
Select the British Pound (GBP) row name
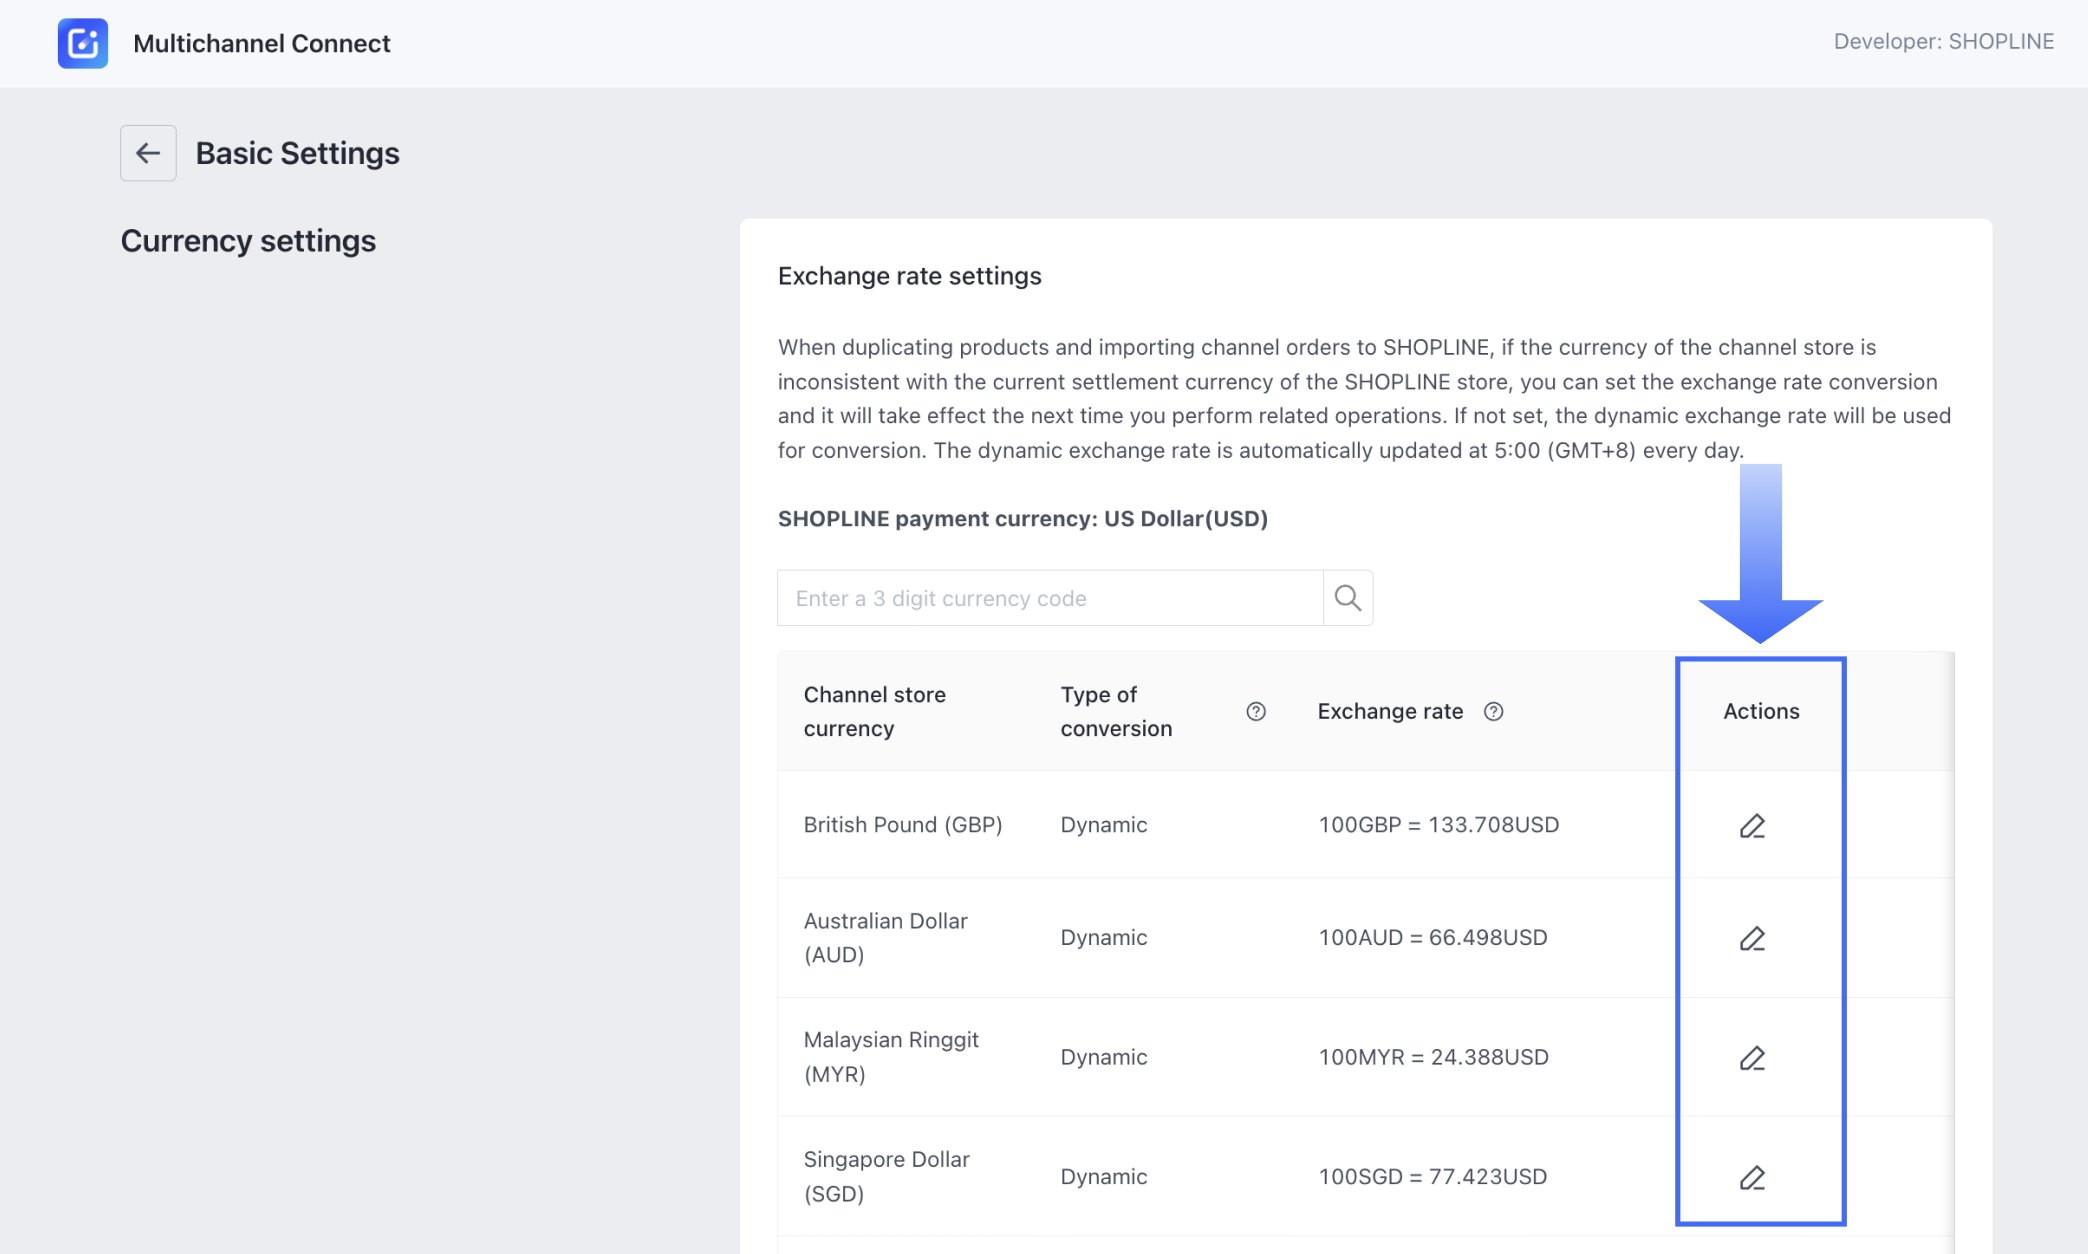[902, 824]
